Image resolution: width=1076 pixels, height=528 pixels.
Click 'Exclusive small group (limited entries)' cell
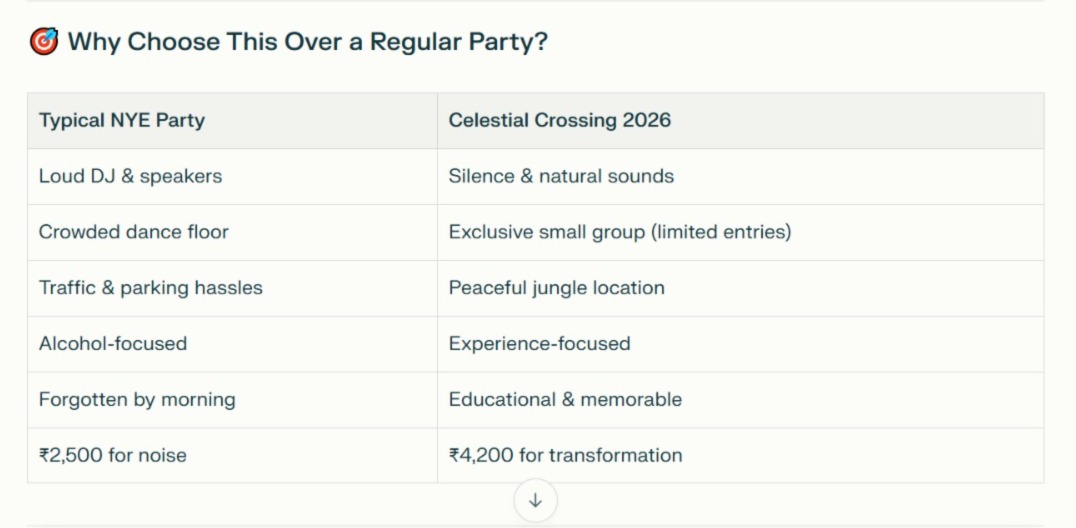620,232
